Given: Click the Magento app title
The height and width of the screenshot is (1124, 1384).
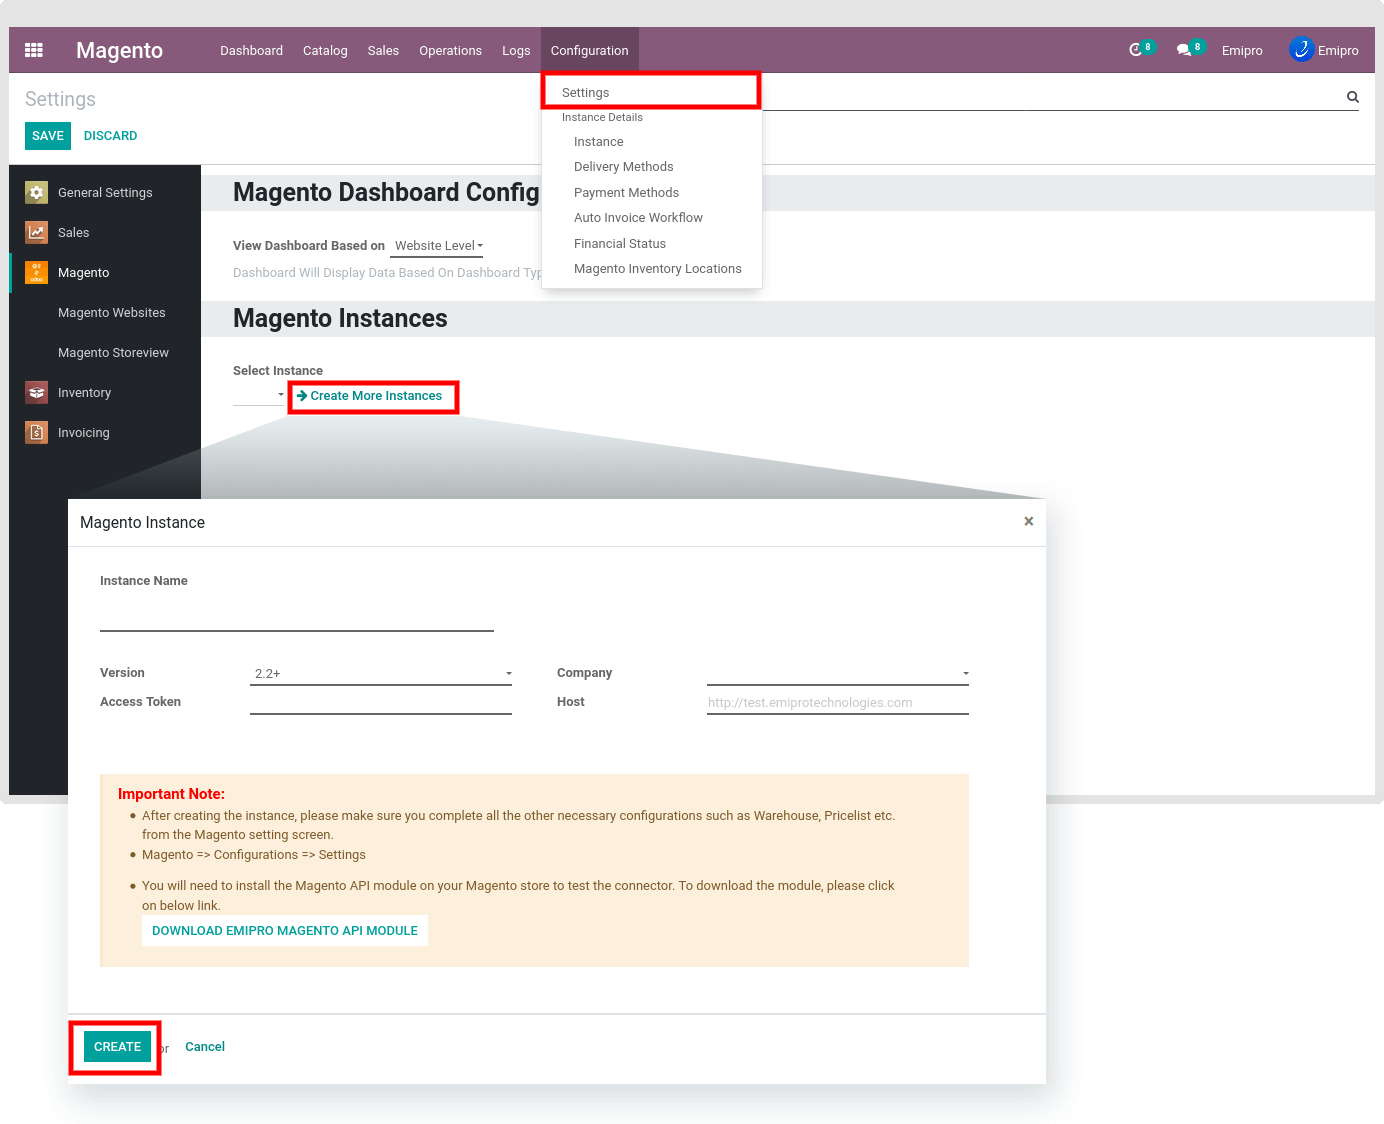Looking at the screenshot, I should [119, 50].
